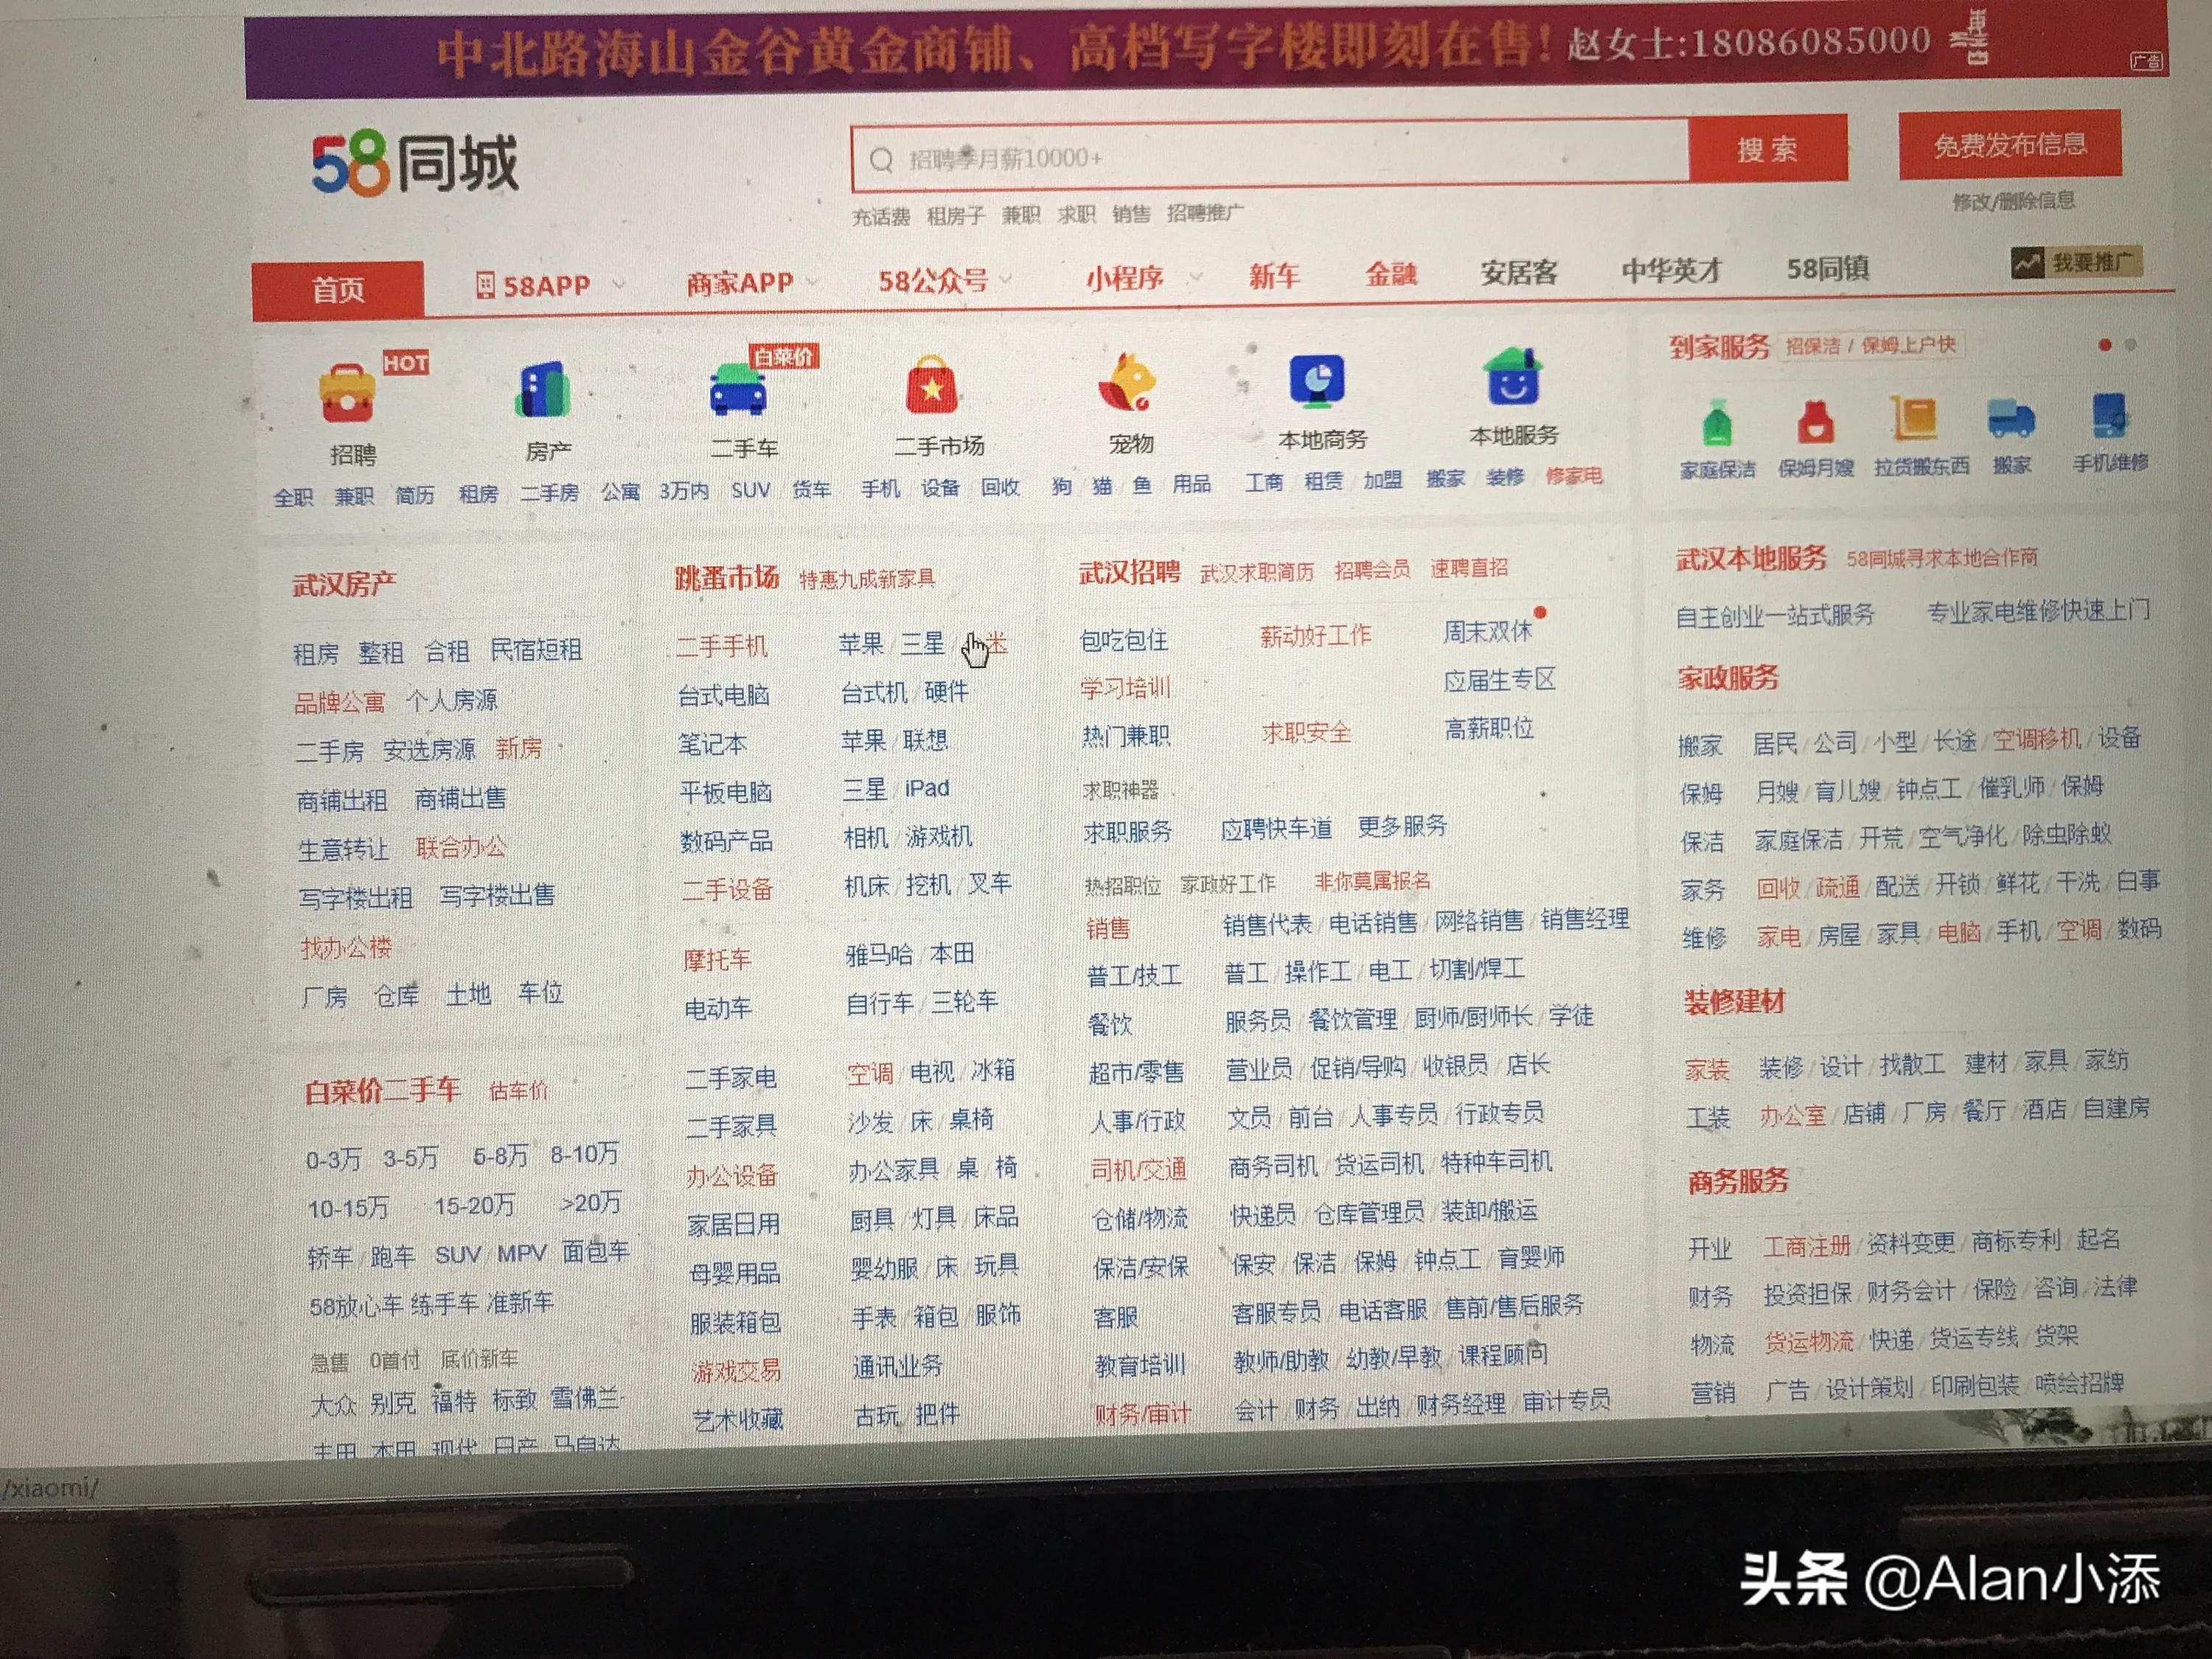Click the search magnifier icon
The image size is (2212, 1659).
pos(881,160)
